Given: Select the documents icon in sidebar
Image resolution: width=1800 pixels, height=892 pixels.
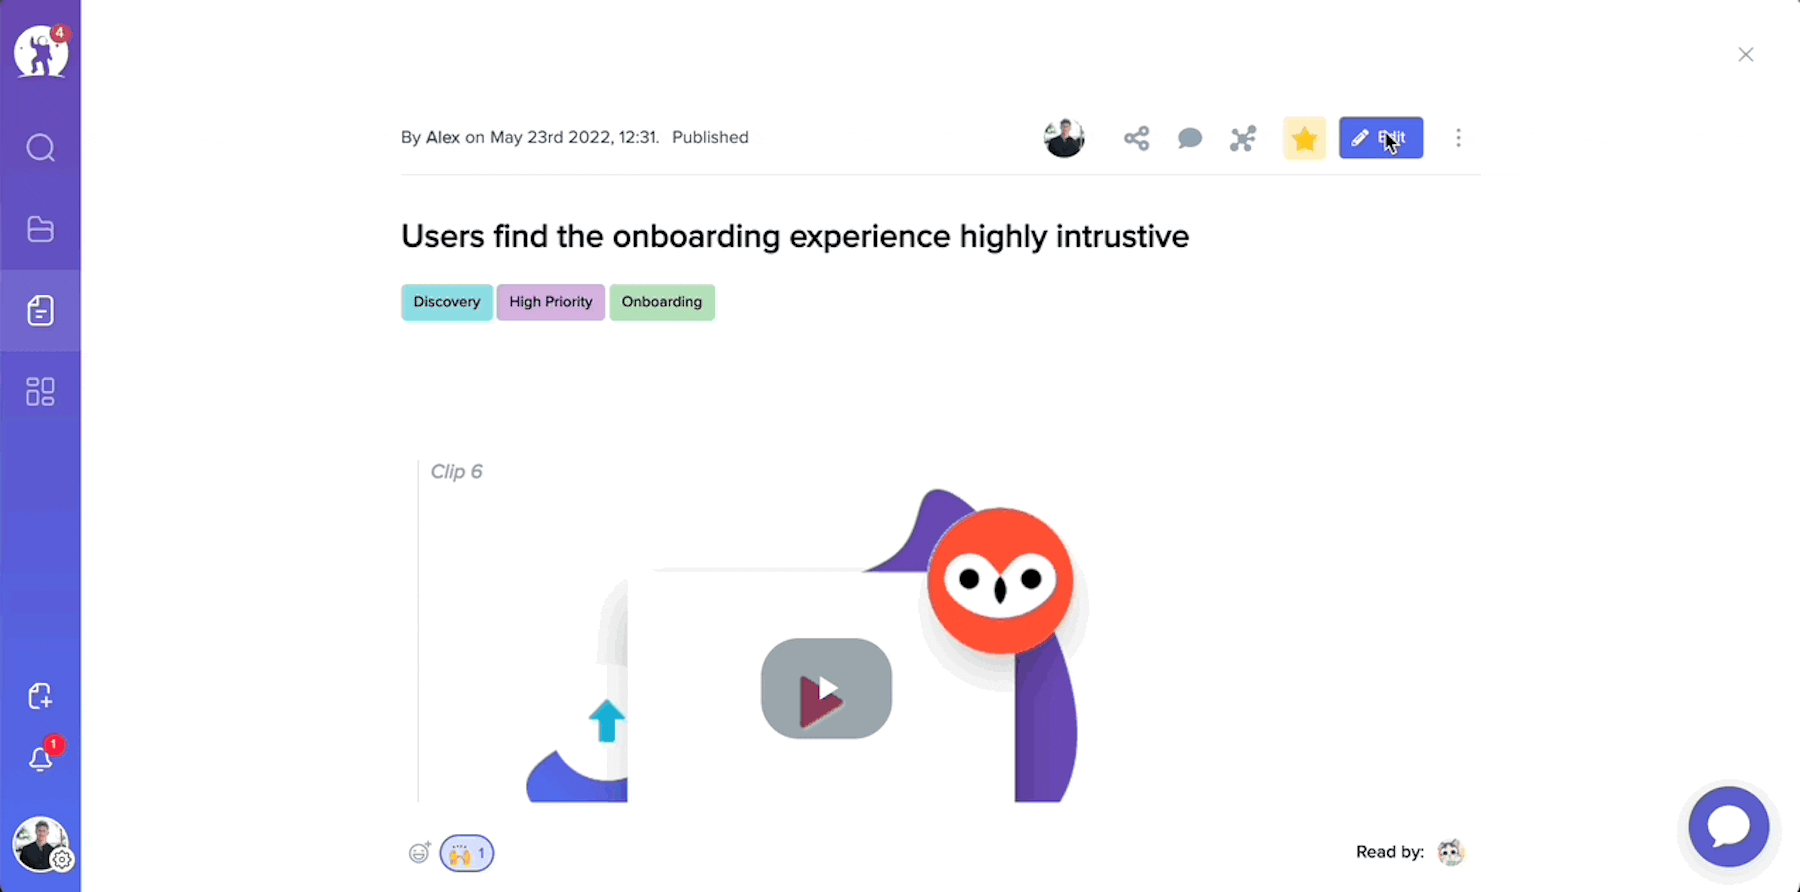Looking at the screenshot, I should coord(41,310).
